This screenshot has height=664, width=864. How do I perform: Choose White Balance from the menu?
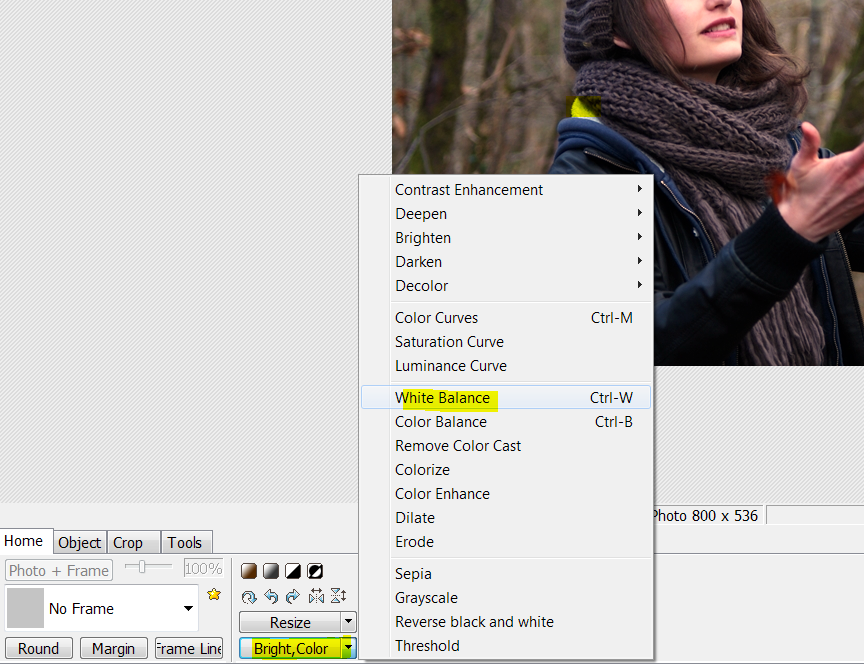pos(506,397)
